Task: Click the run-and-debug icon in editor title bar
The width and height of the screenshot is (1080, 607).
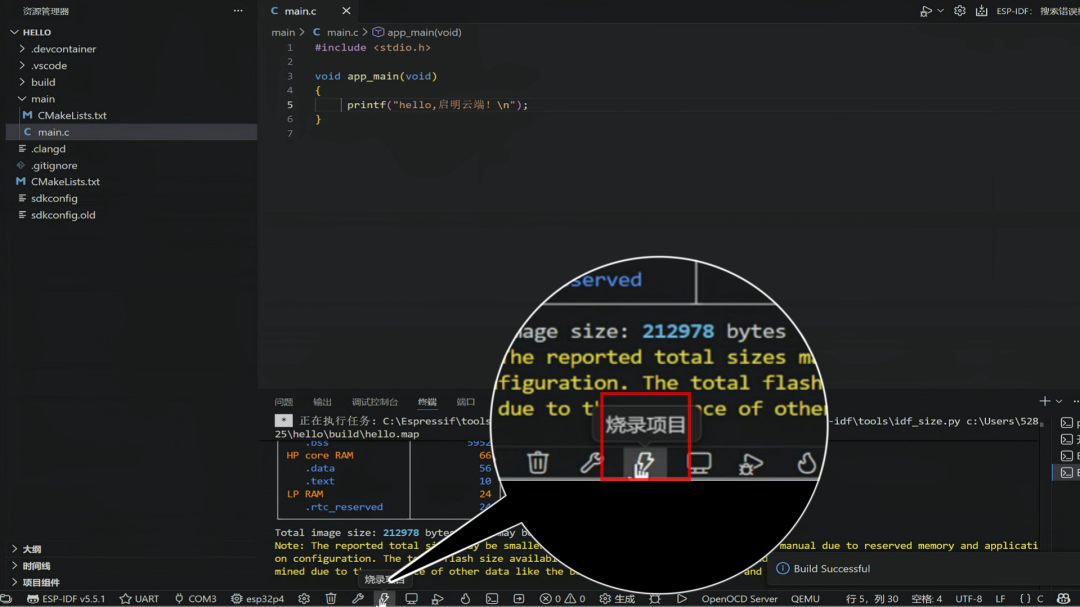Action: 926,11
